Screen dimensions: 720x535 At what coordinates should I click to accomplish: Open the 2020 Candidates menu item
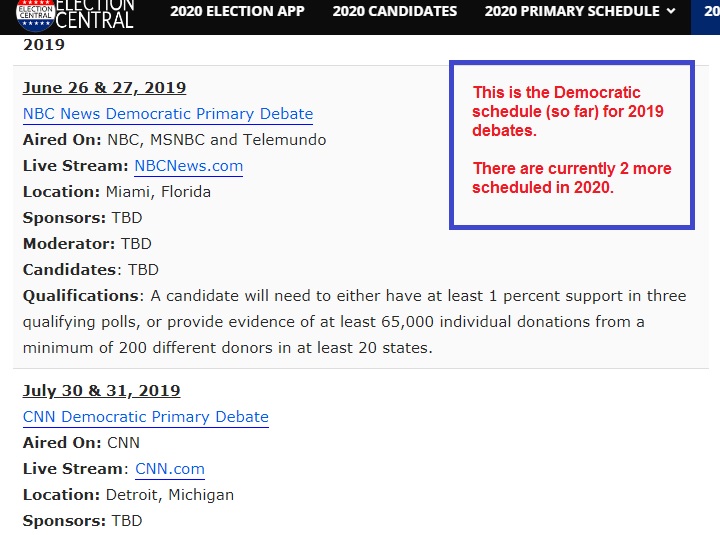pos(395,11)
